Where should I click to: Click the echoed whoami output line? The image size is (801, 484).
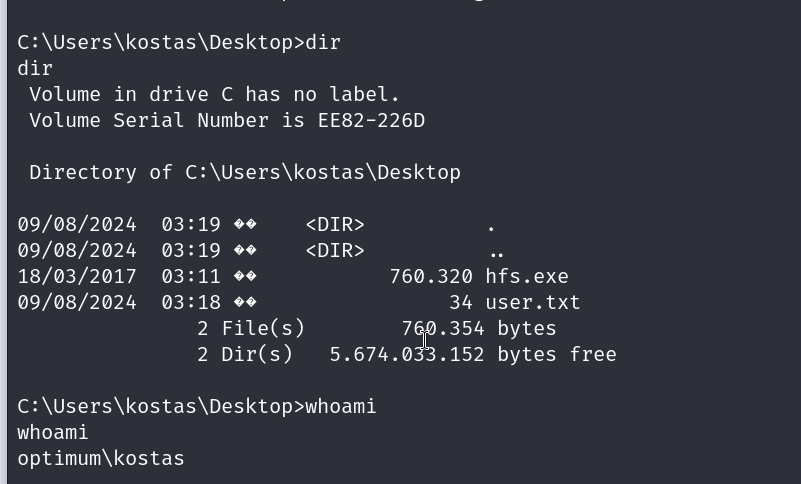53,433
